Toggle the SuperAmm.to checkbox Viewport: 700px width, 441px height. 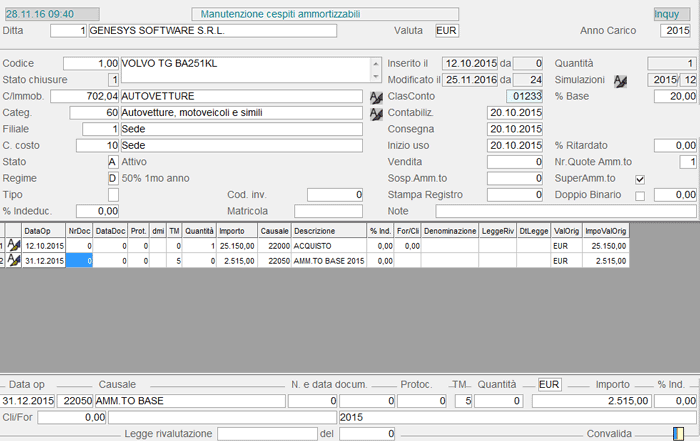click(x=640, y=179)
